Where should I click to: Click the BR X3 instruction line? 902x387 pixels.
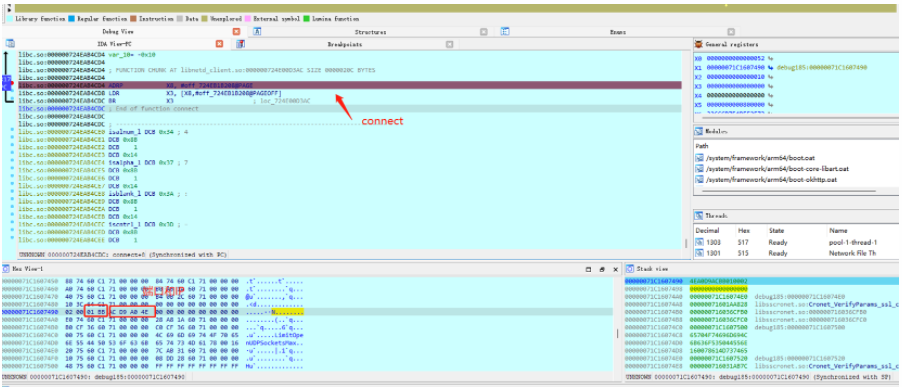click(349, 100)
